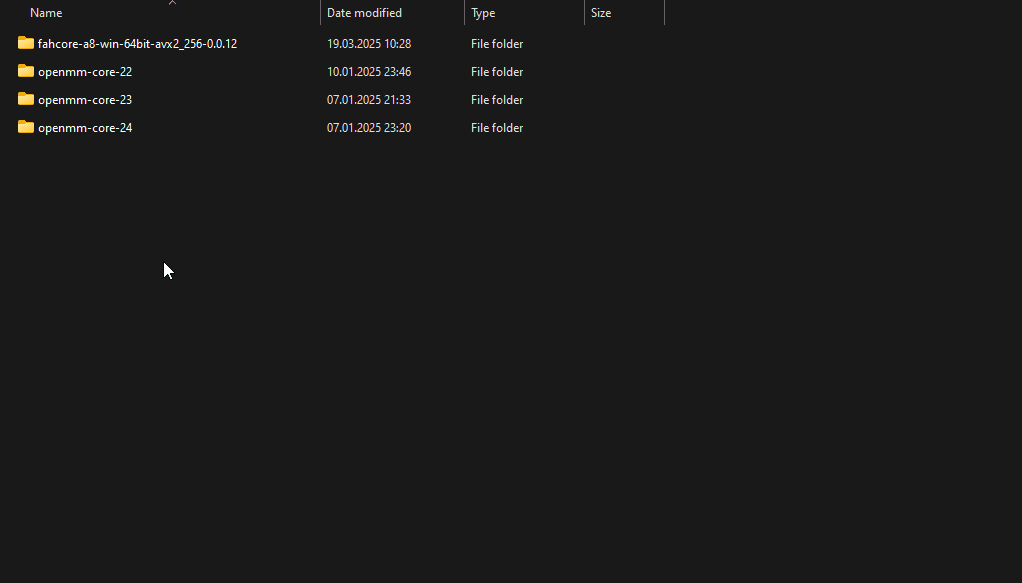Click the openmm-core-22 folder name

tap(85, 72)
